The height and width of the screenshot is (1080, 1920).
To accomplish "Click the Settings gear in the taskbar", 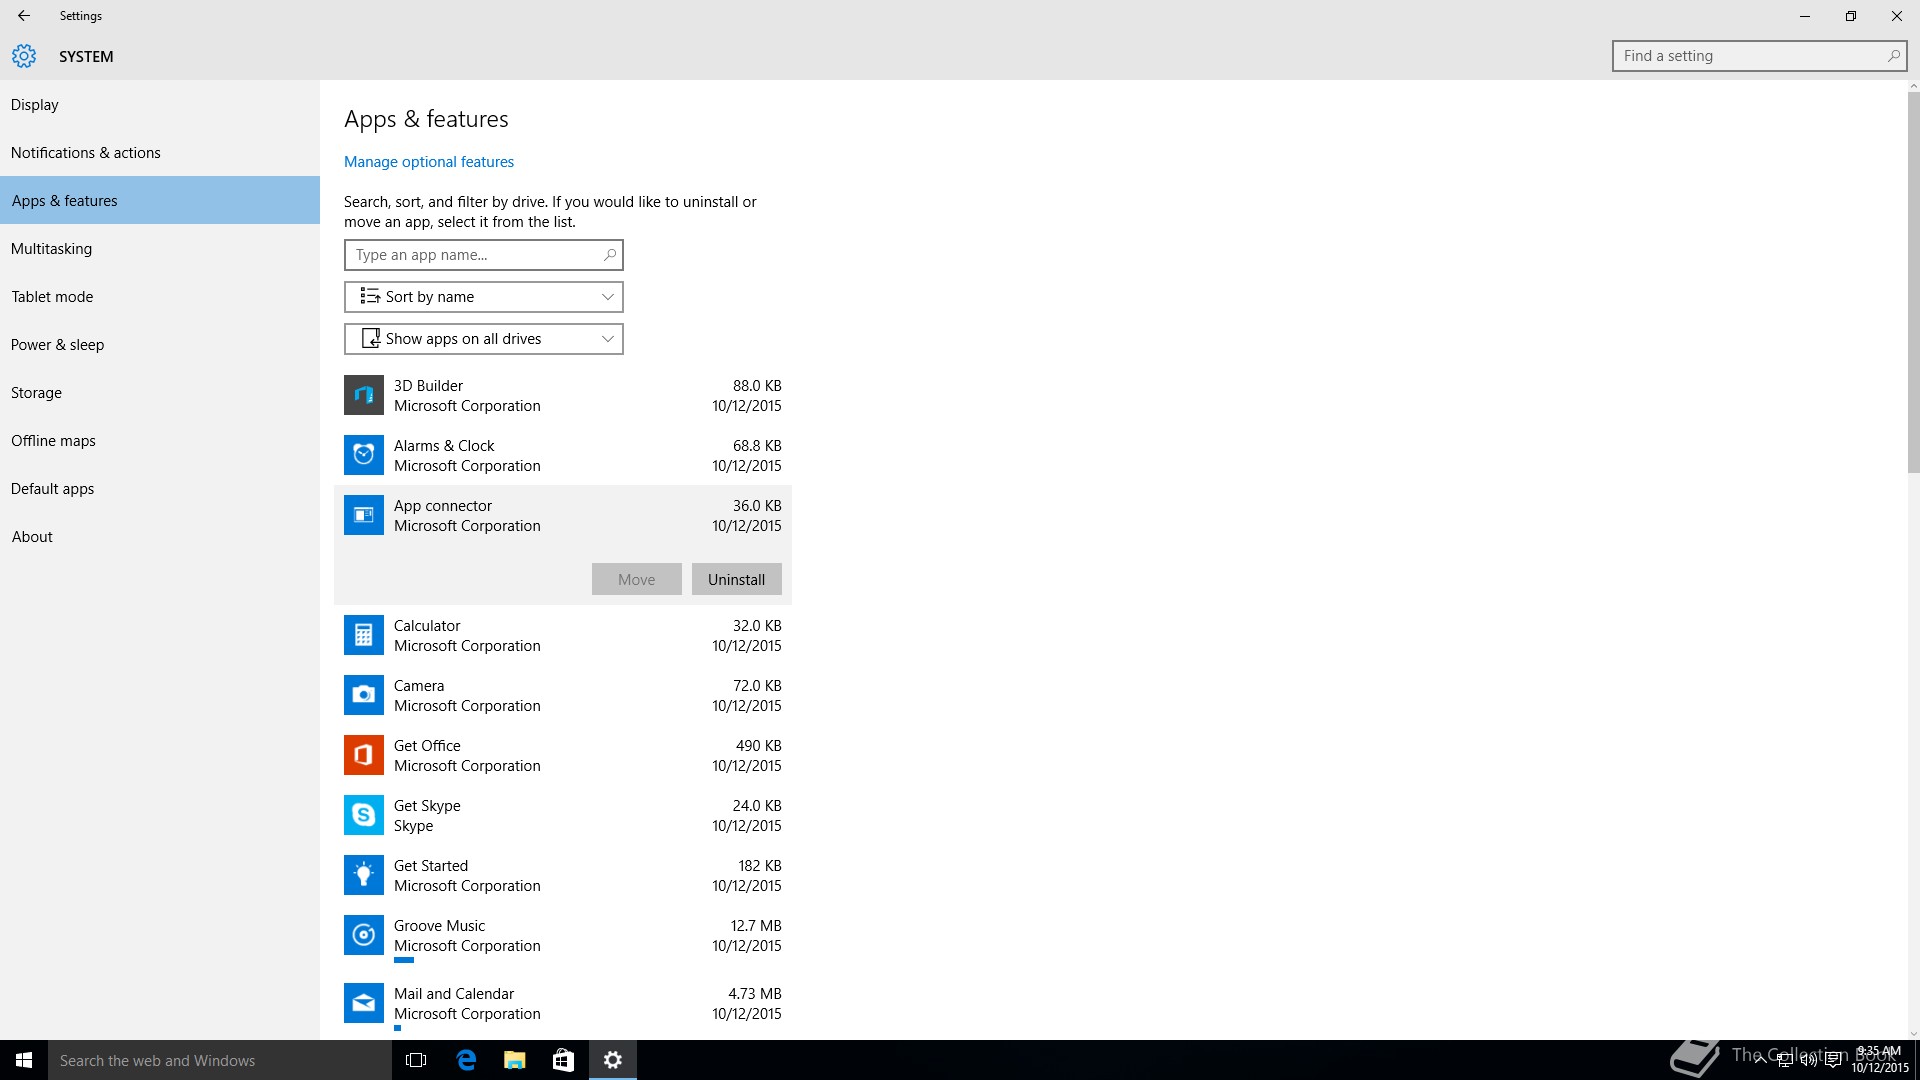I will coord(613,1060).
